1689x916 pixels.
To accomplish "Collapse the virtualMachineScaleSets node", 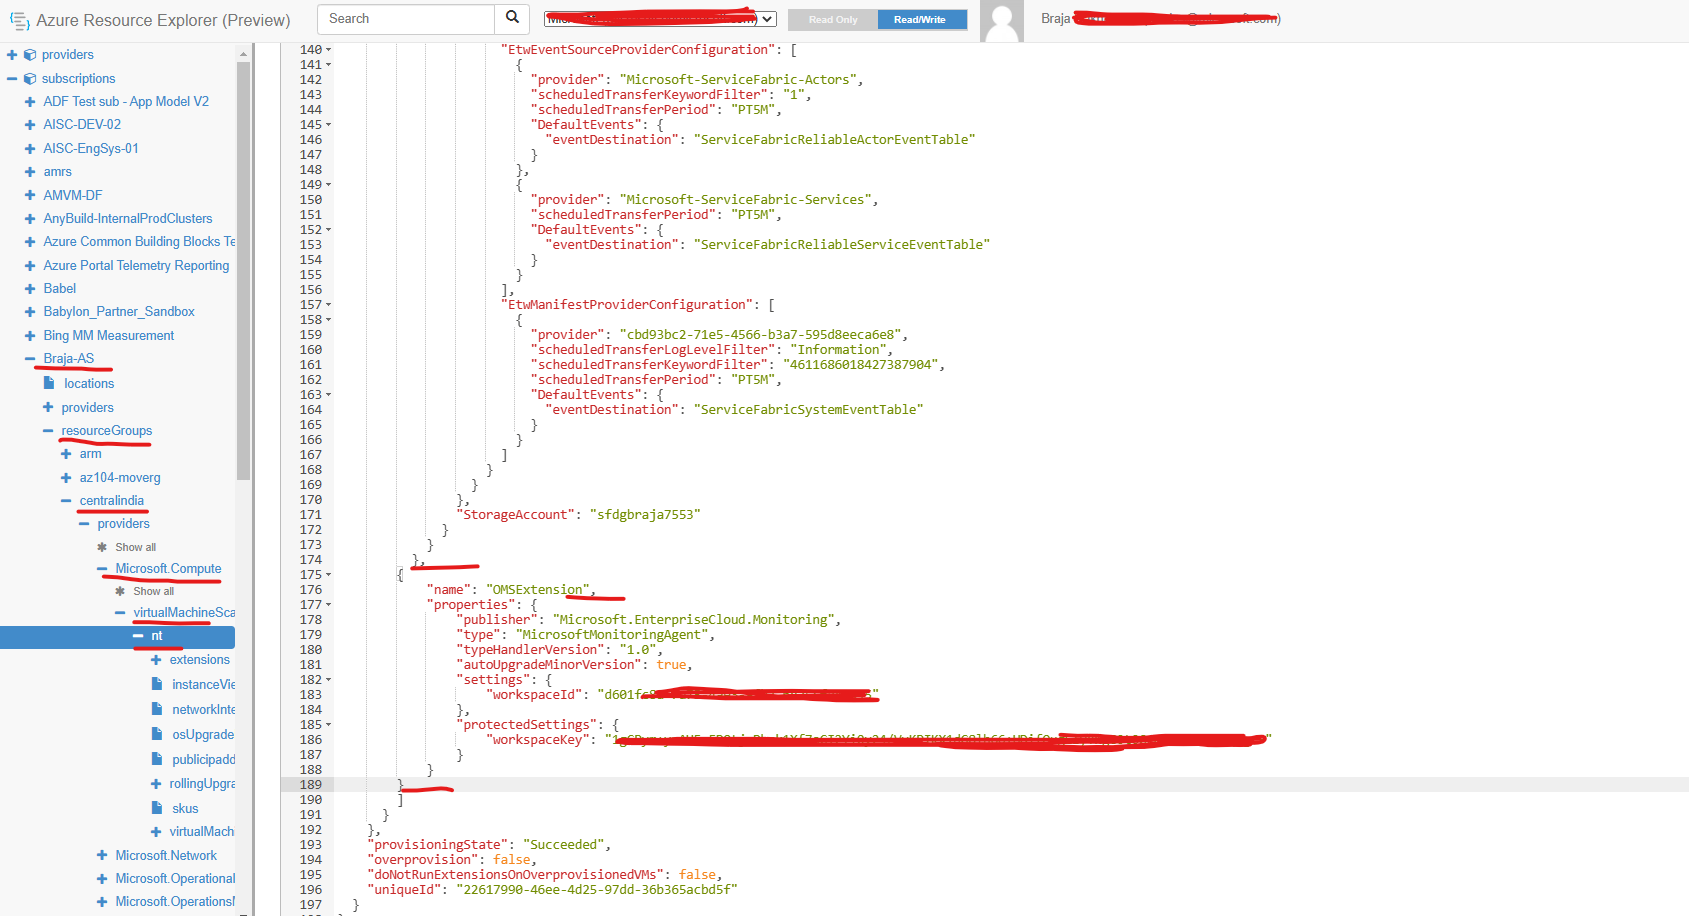I will pos(120,613).
